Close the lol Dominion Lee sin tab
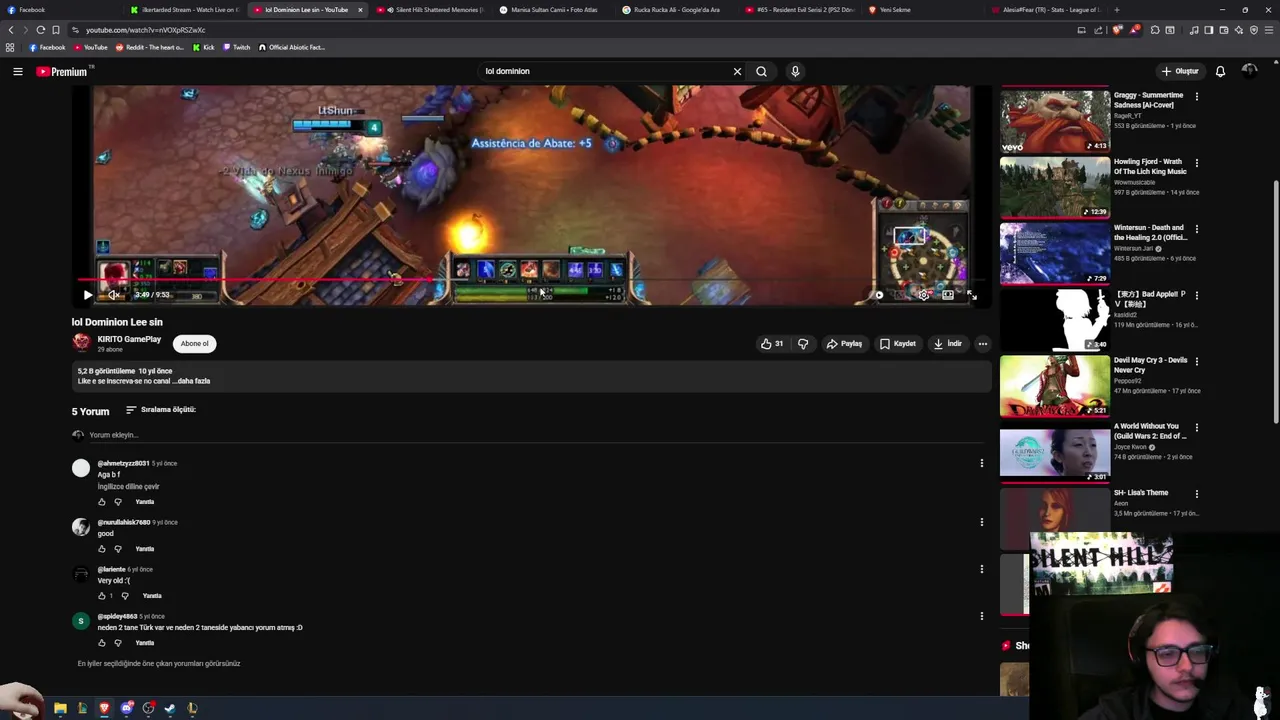Image resolution: width=1280 pixels, height=720 pixels. (x=360, y=10)
